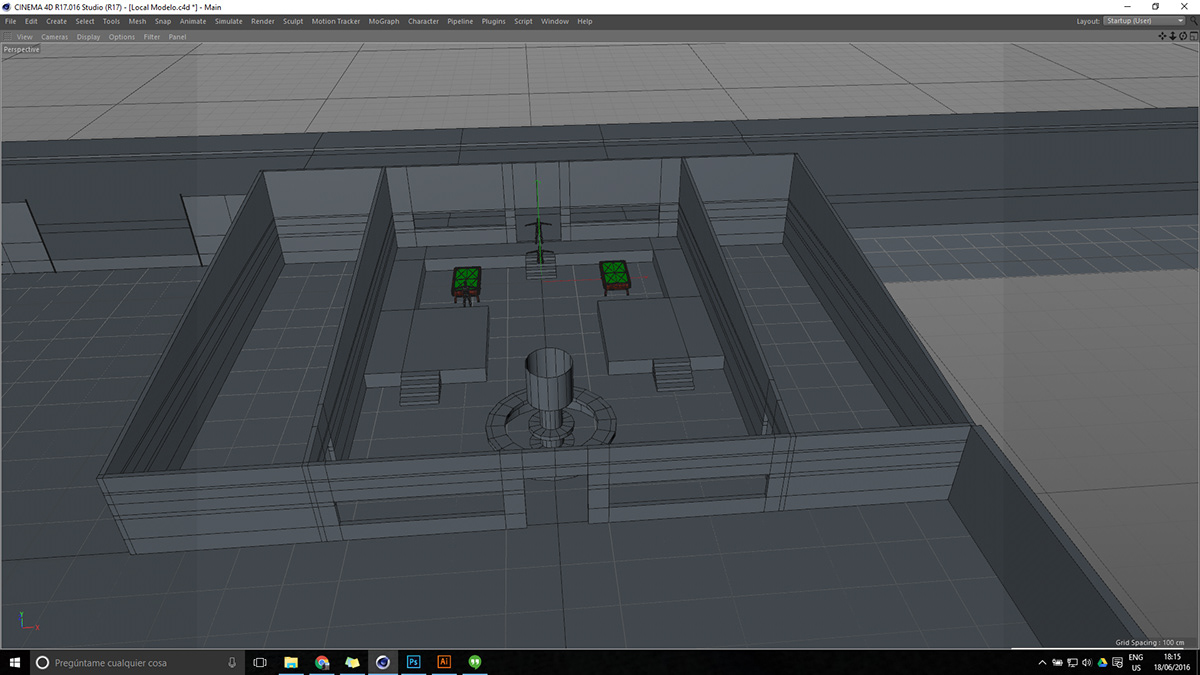This screenshot has height=675, width=1200.
Task: Click the ENG US language indicator
Action: pyautogui.click(x=1136, y=662)
